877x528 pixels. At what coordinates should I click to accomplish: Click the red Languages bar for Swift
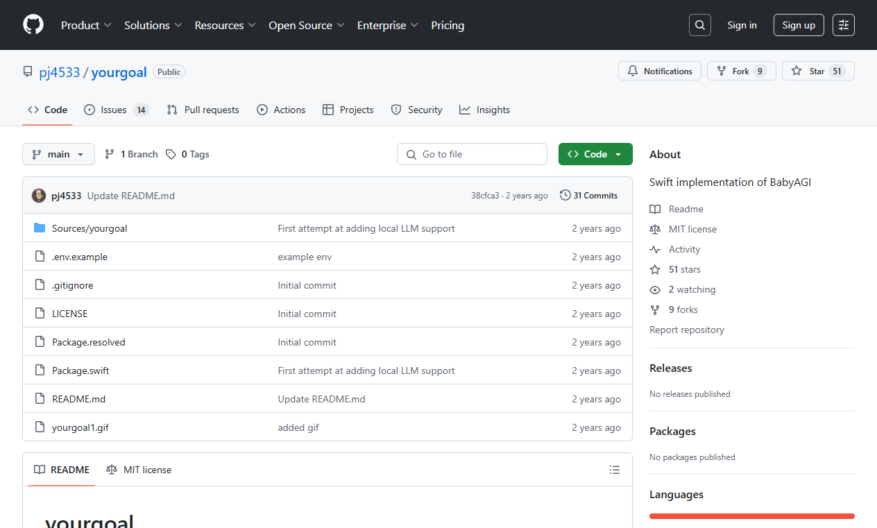pyautogui.click(x=752, y=516)
